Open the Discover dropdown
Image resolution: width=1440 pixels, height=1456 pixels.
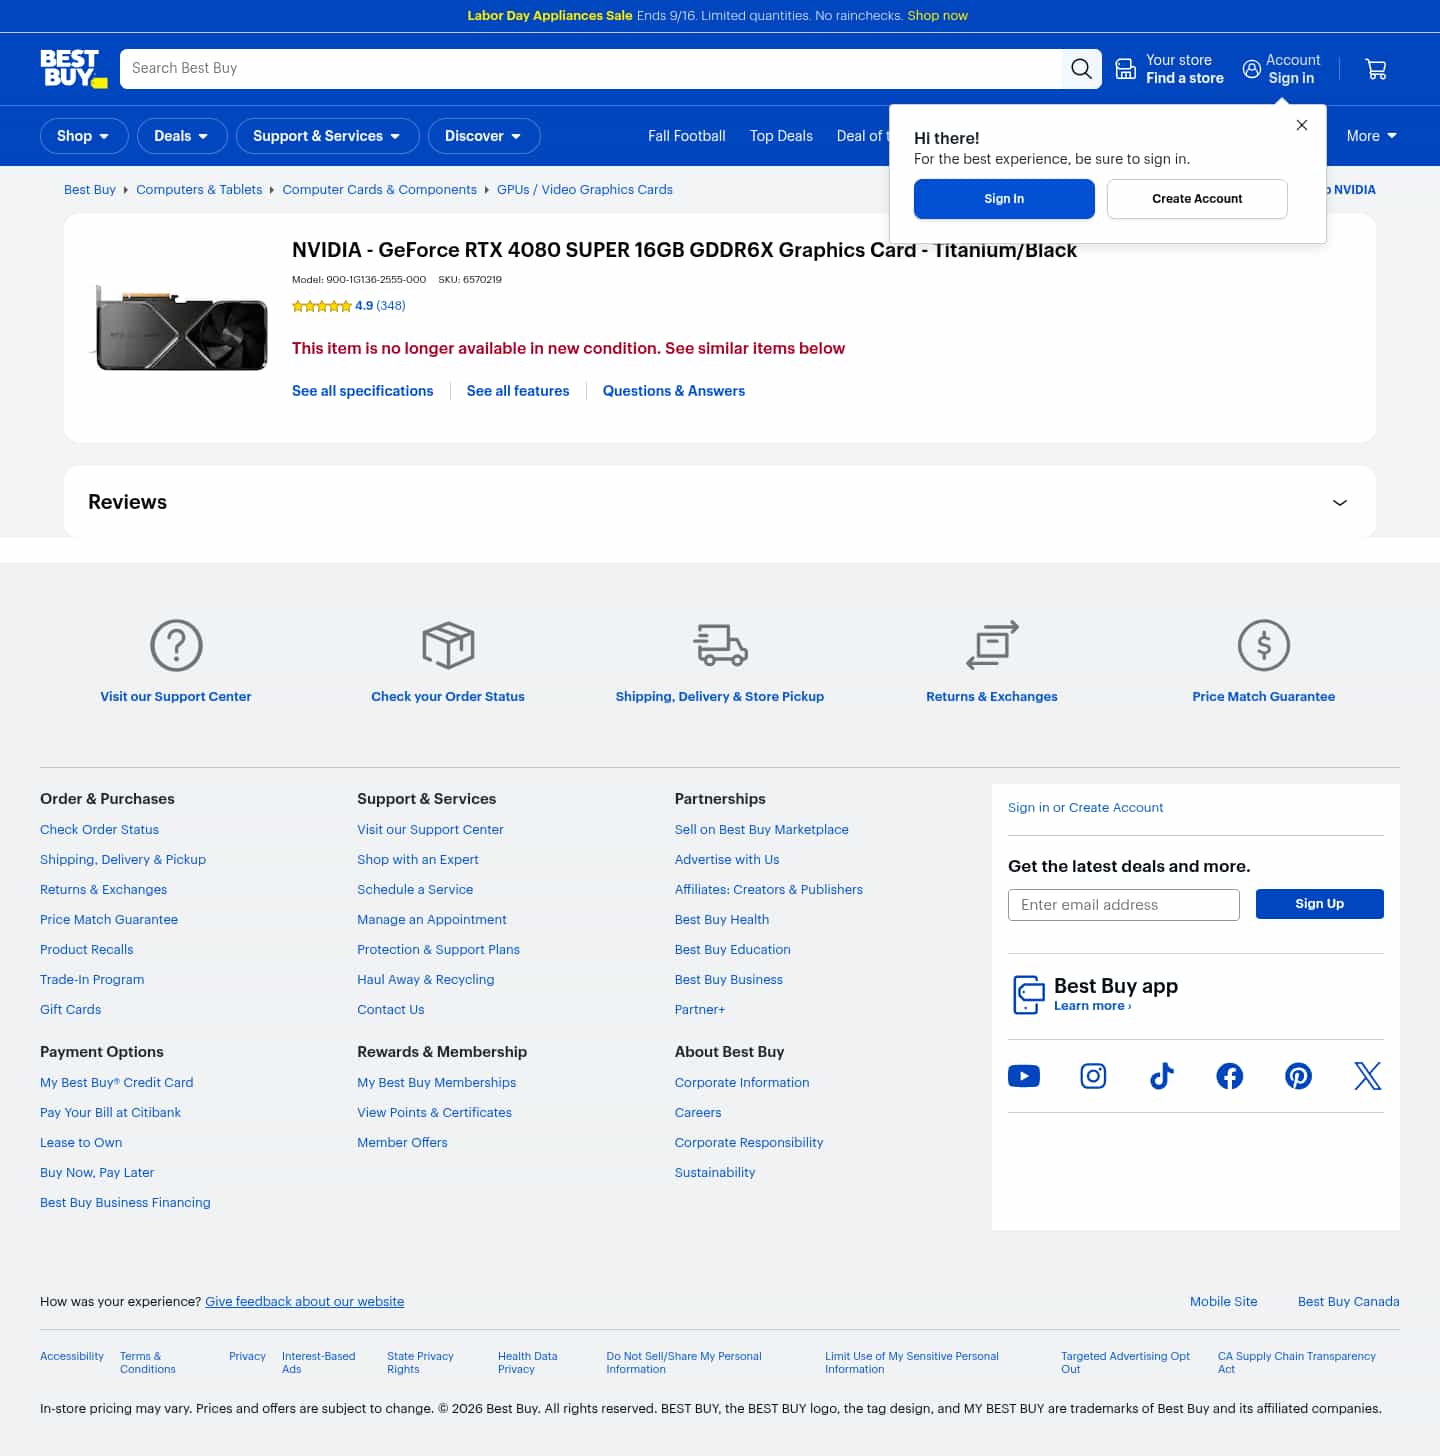click(x=484, y=136)
